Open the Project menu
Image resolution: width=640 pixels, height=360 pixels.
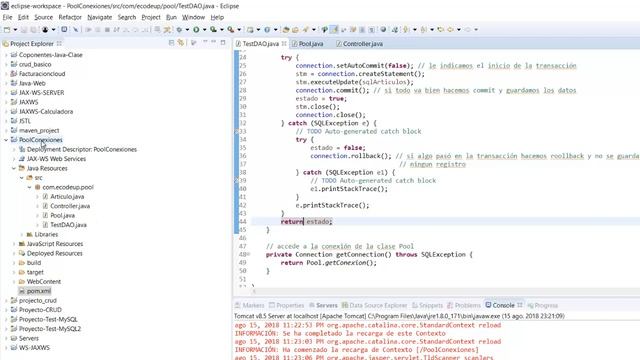tap(151, 17)
